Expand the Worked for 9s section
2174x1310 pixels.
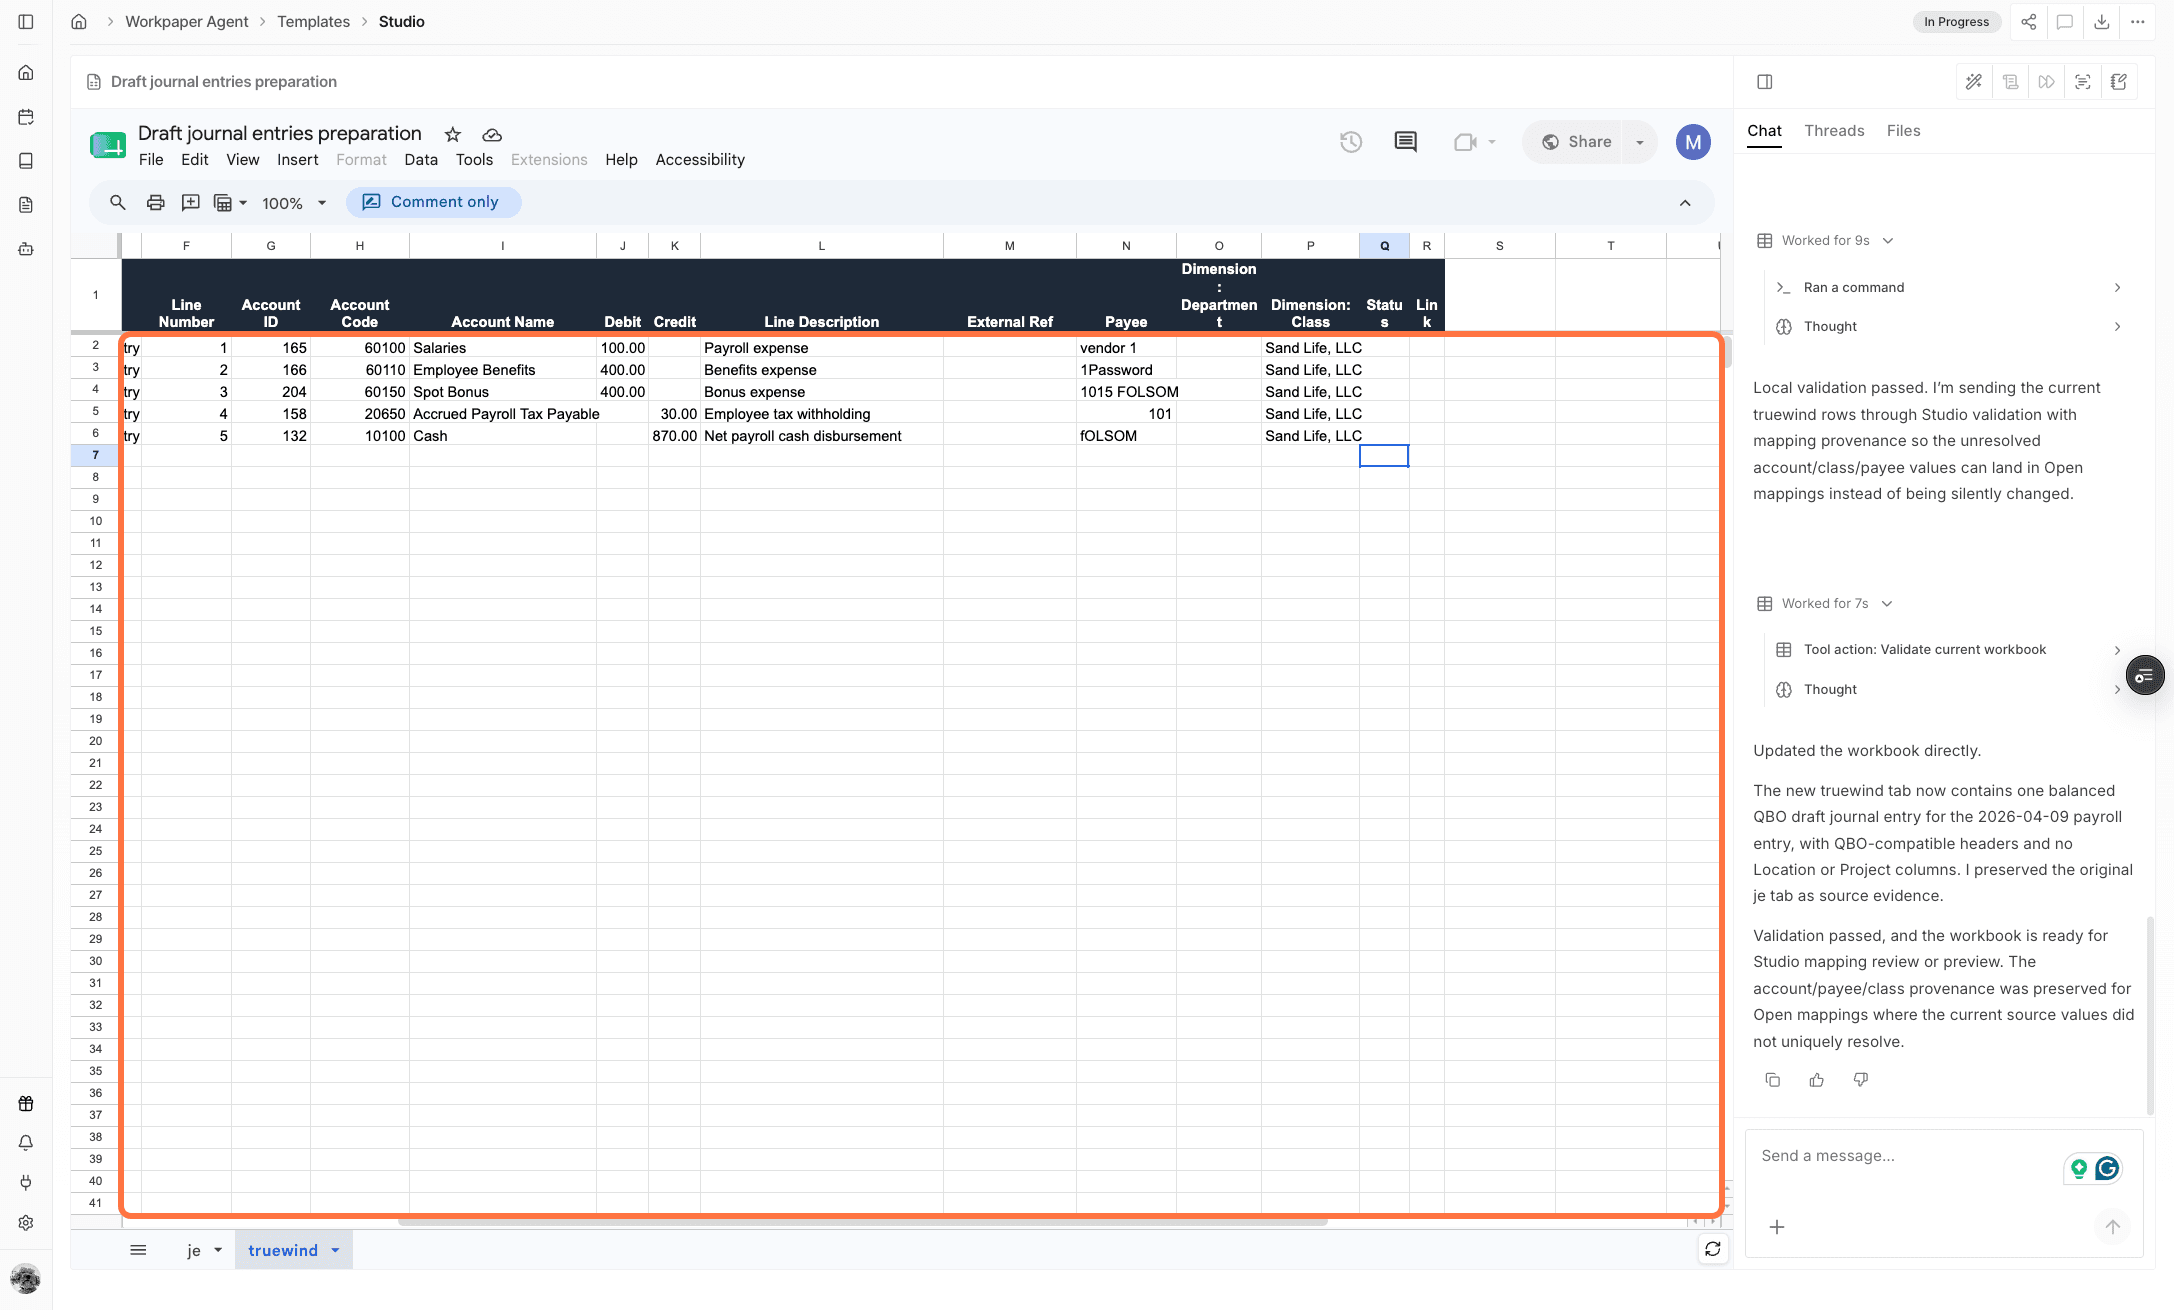[x=1825, y=240]
